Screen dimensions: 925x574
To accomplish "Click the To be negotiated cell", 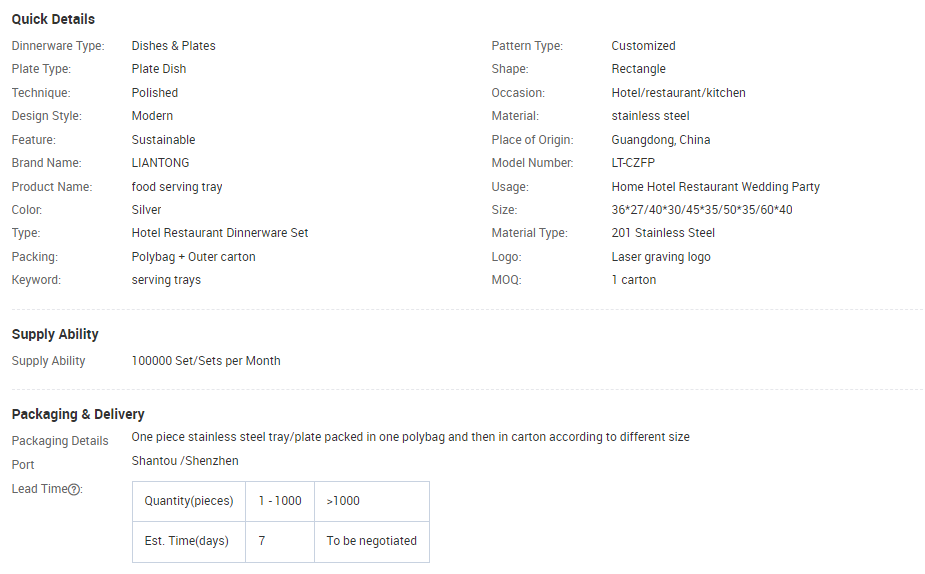I will [x=371, y=541].
